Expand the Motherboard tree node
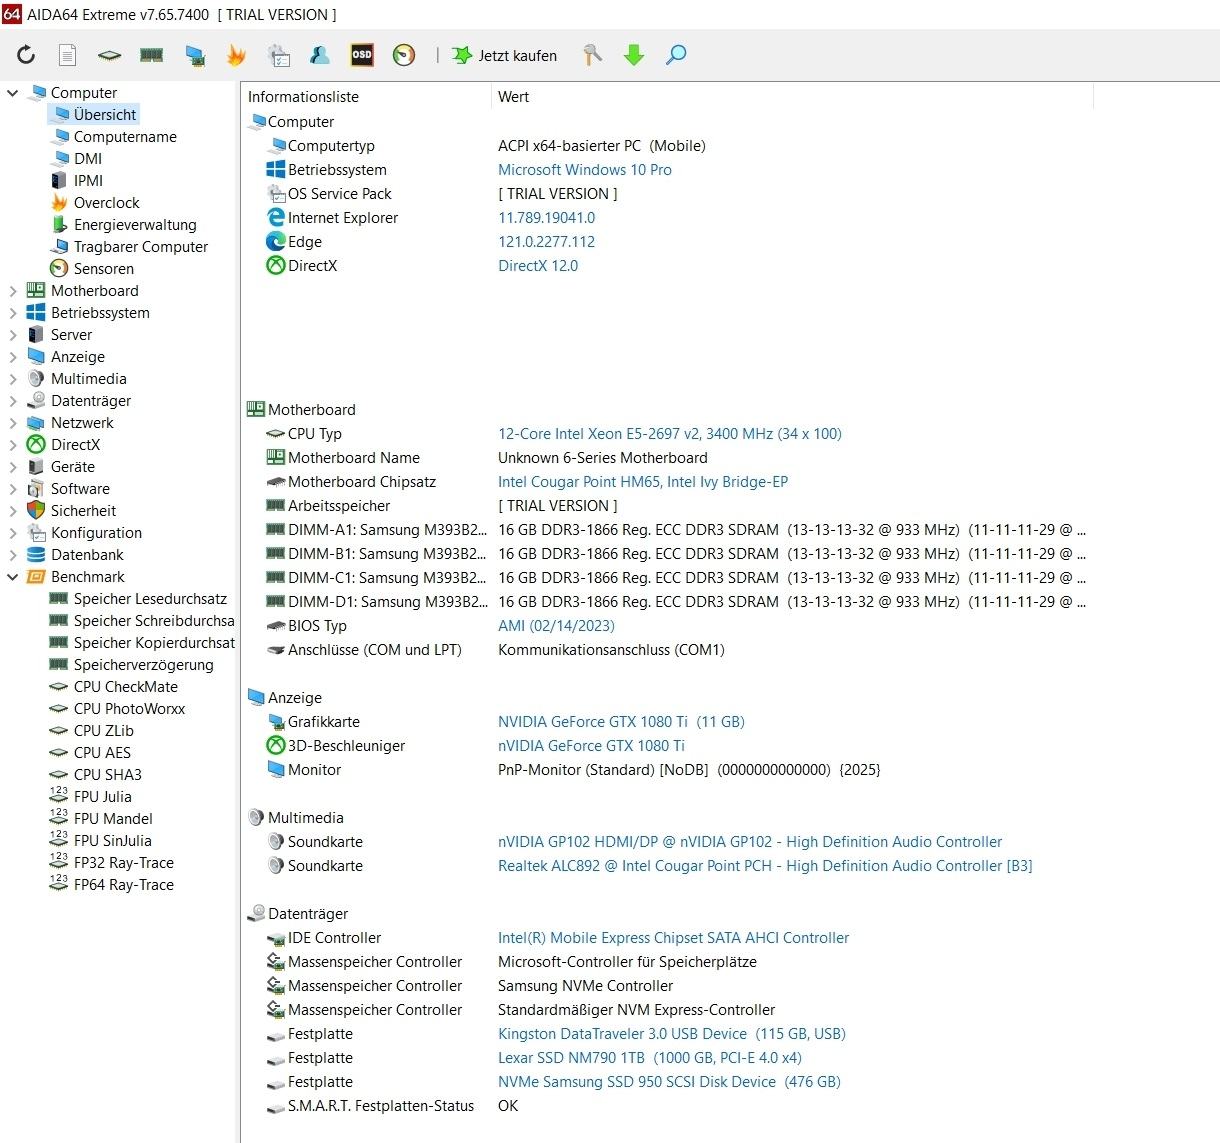The width and height of the screenshot is (1220, 1143). 13,291
